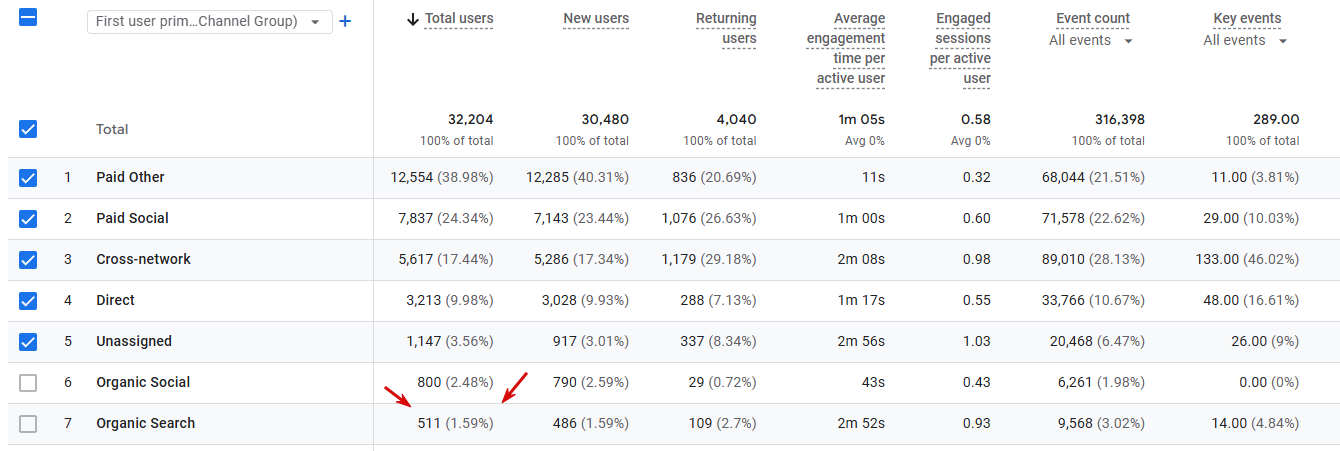The width and height of the screenshot is (1340, 451).
Task: Uncheck the Direct row checkbox
Action: click(x=28, y=301)
